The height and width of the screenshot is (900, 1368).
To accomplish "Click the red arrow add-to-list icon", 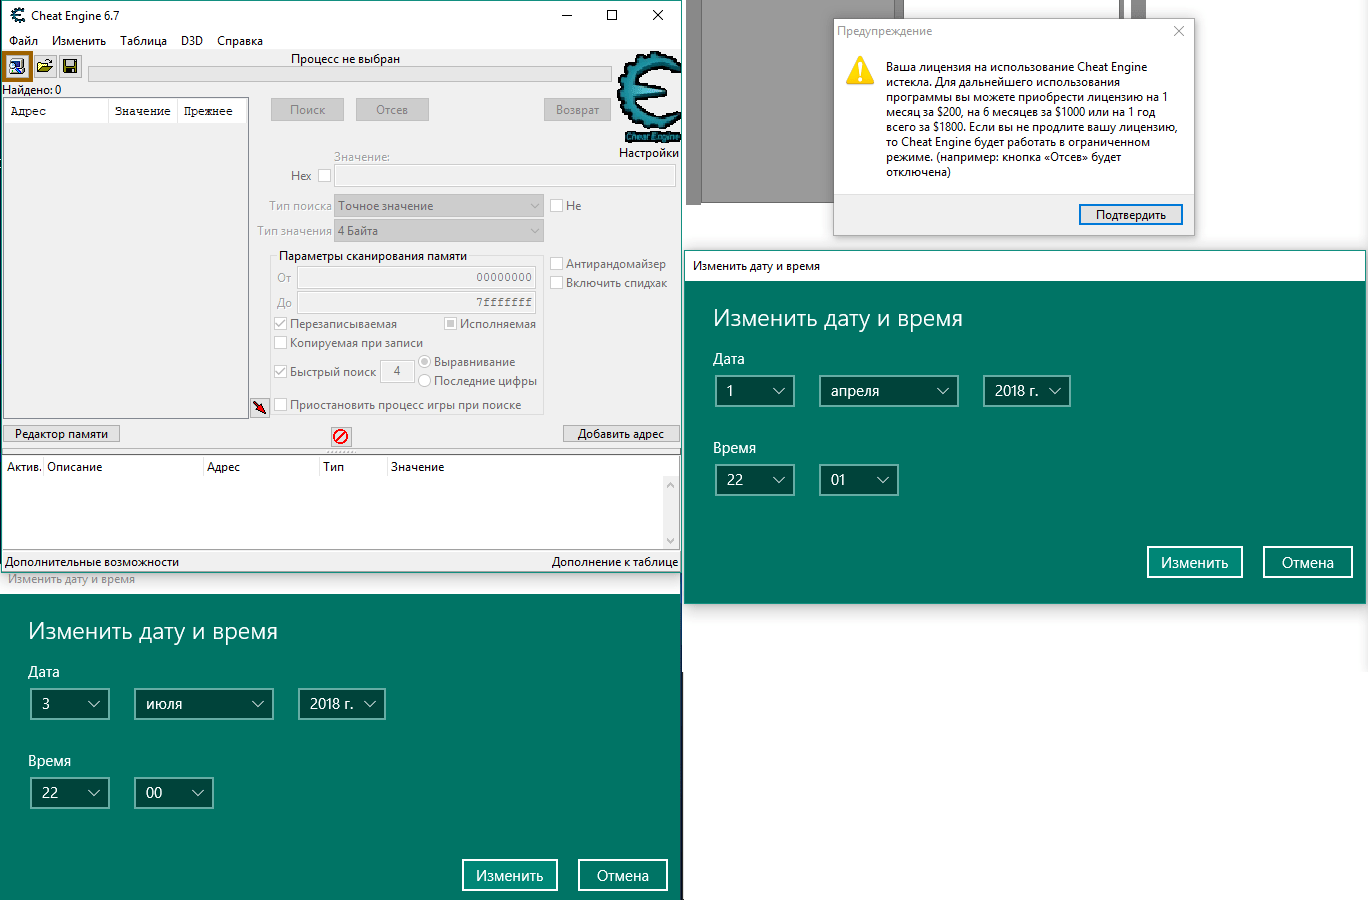I will [260, 407].
